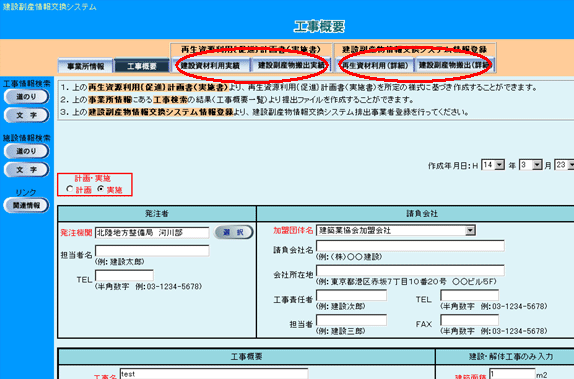
Task: Click 文字 button under 施設情報検索
Action: (26, 170)
